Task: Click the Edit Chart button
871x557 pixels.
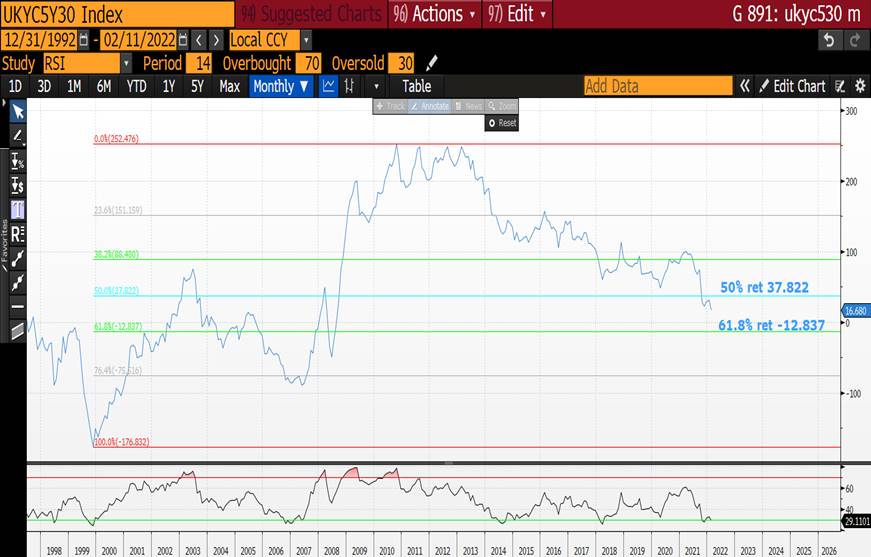Action: tap(792, 86)
